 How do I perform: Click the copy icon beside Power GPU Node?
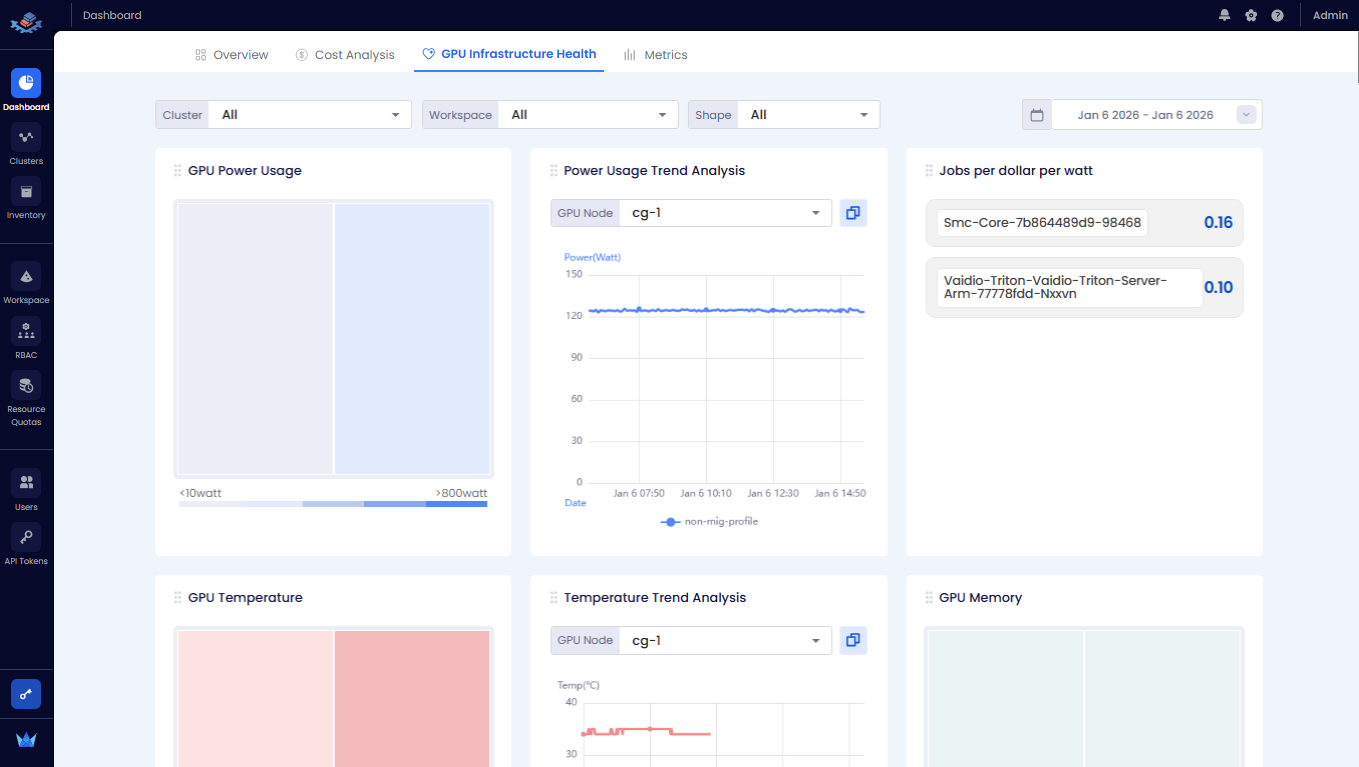point(853,213)
